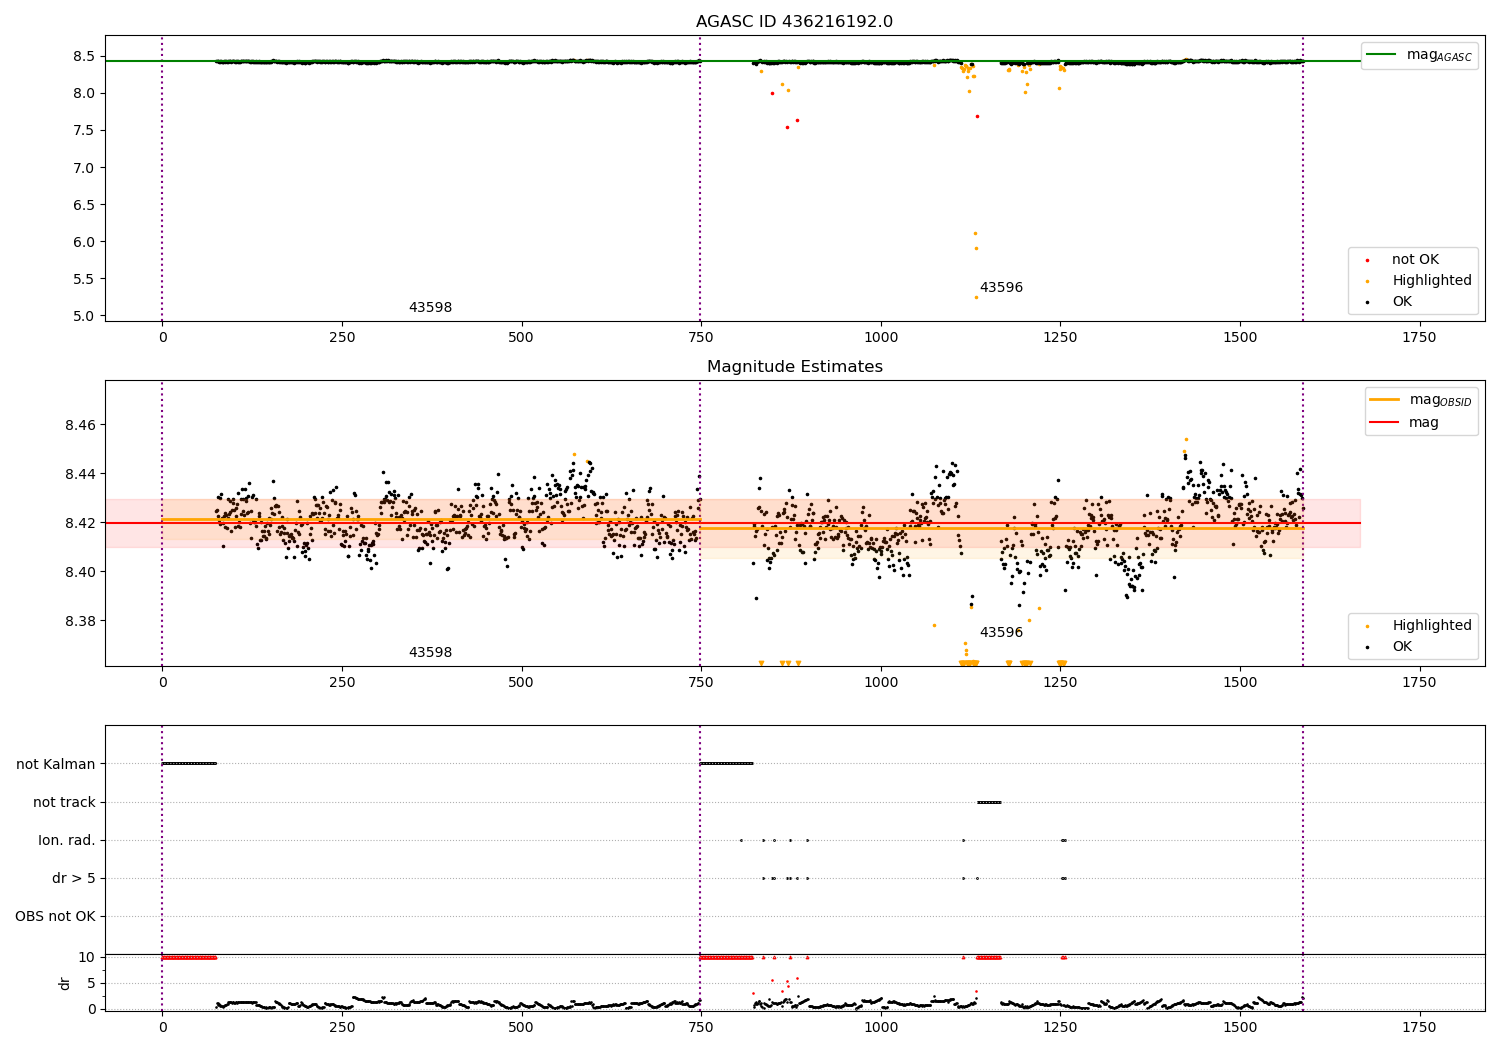Select the y-axis tick "6.5"
Screen dimensions: 1500x1050
tap(84, 205)
